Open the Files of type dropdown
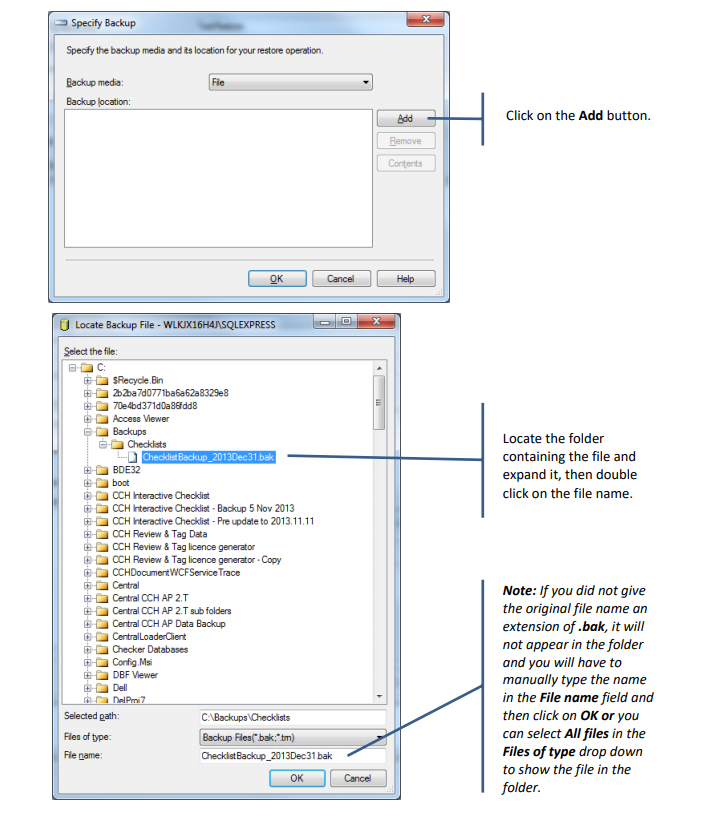 click(x=293, y=738)
